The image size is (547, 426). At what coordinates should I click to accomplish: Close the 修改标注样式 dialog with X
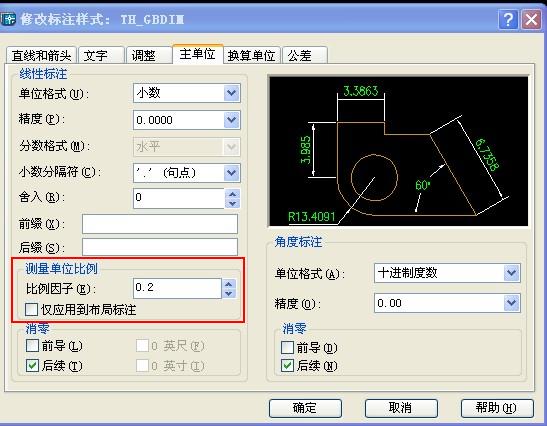coord(531,20)
